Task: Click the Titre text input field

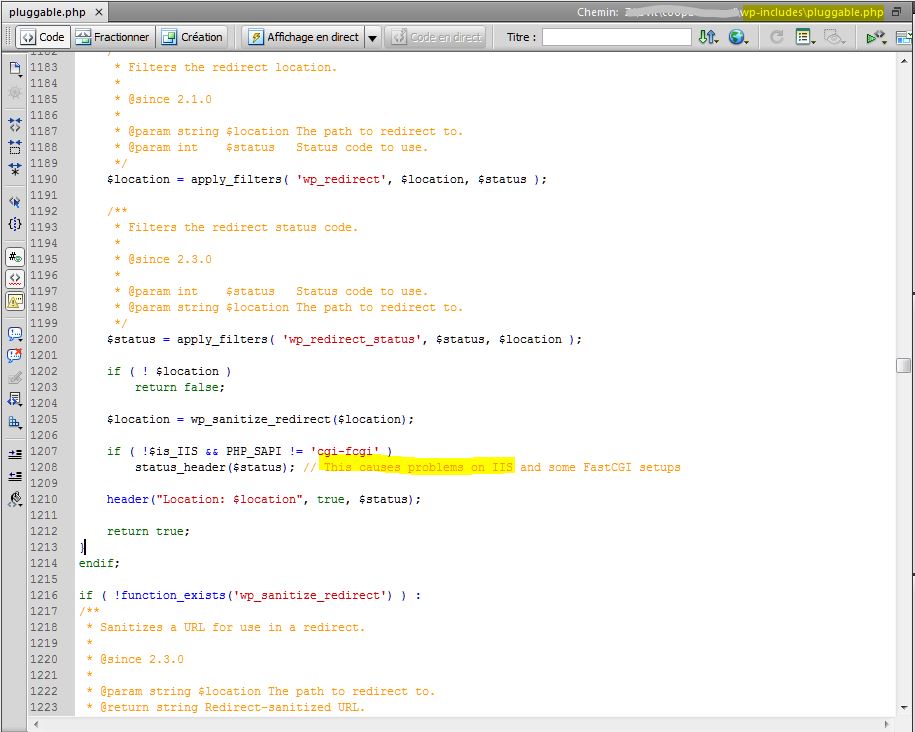Action: click(x=616, y=37)
